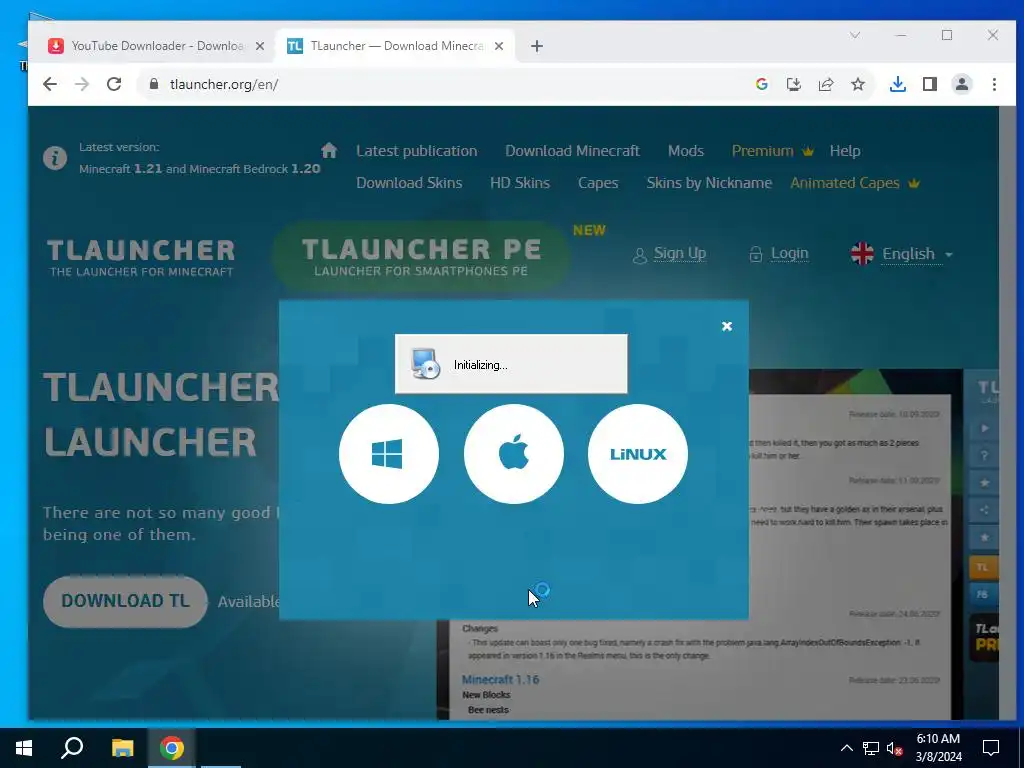1024x768 pixels.
Task: Open the tab search chevron
Action: coord(855,35)
